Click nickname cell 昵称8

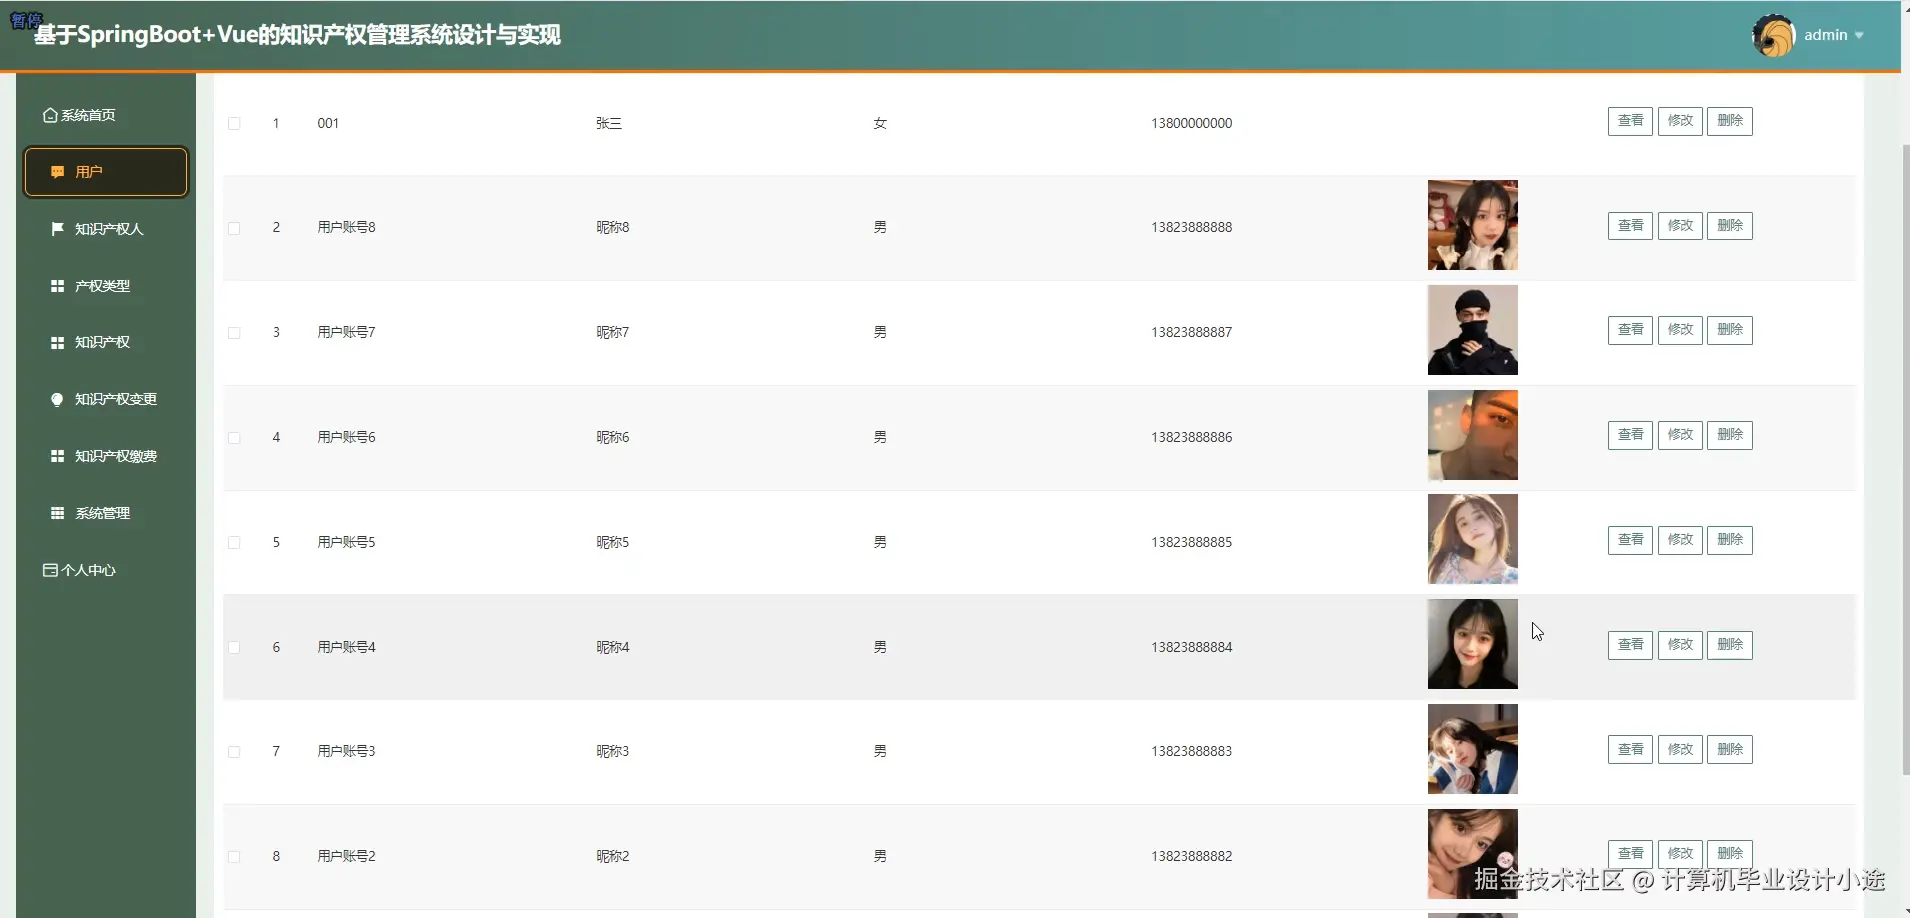tap(613, 228)
